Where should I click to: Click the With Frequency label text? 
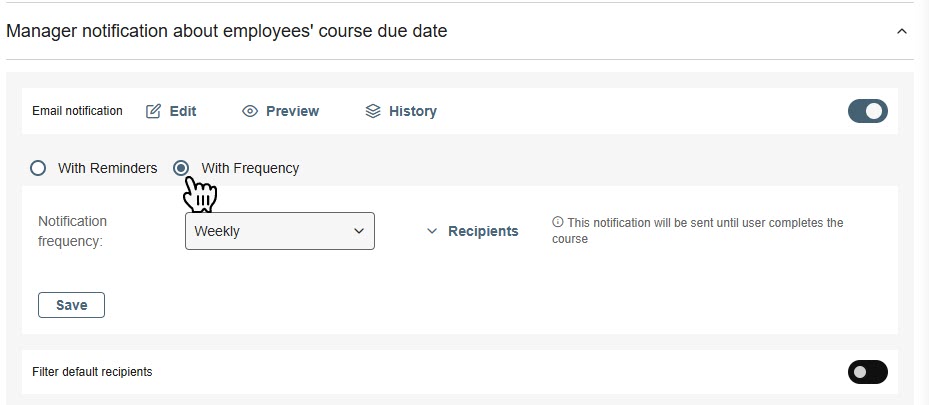point(250,168)
